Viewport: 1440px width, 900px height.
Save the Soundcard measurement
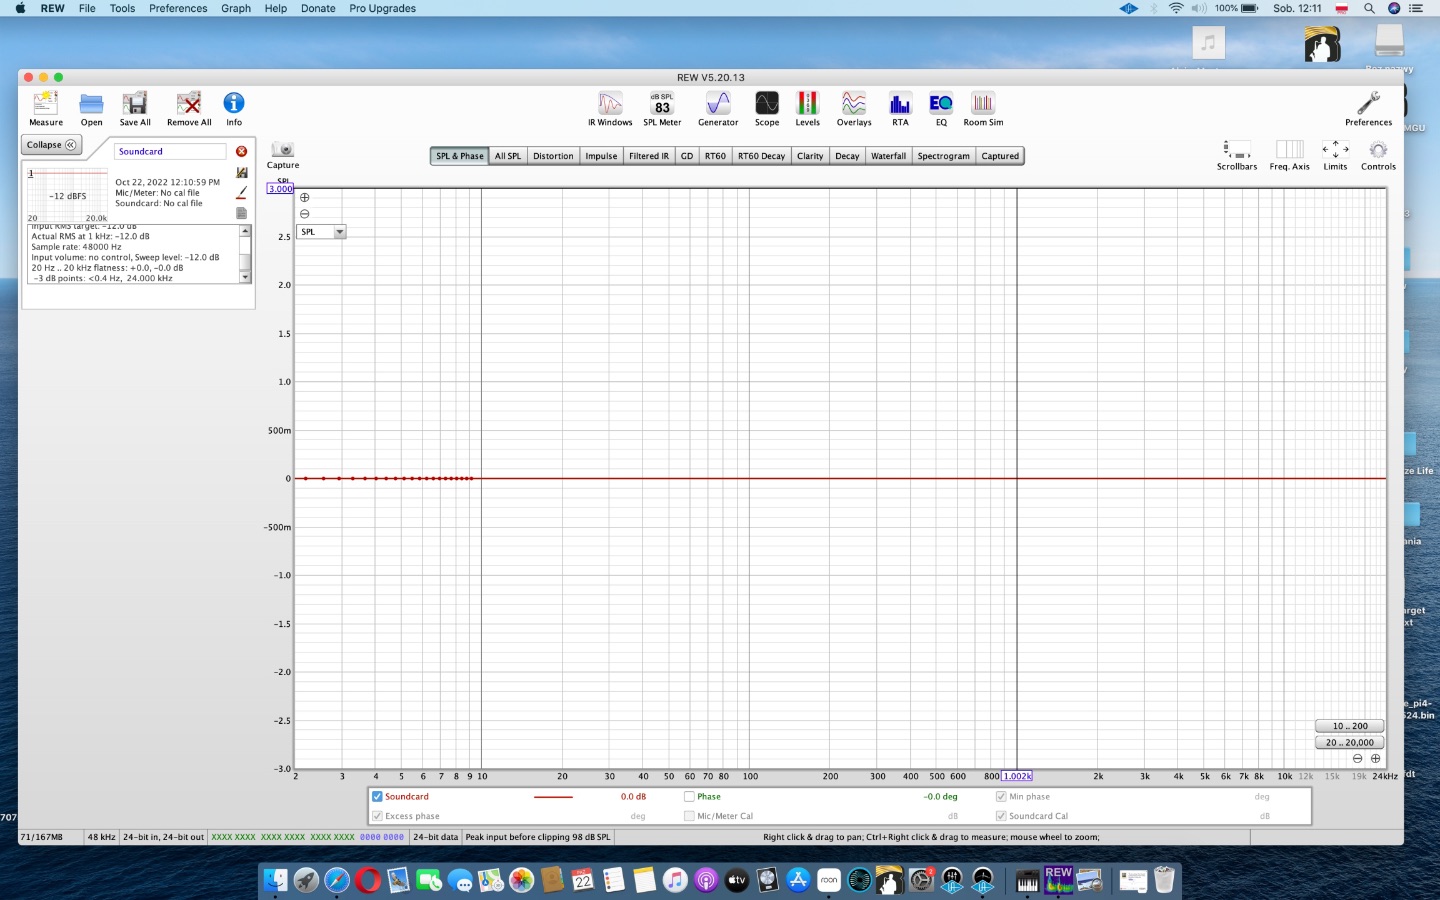(241, 172)
